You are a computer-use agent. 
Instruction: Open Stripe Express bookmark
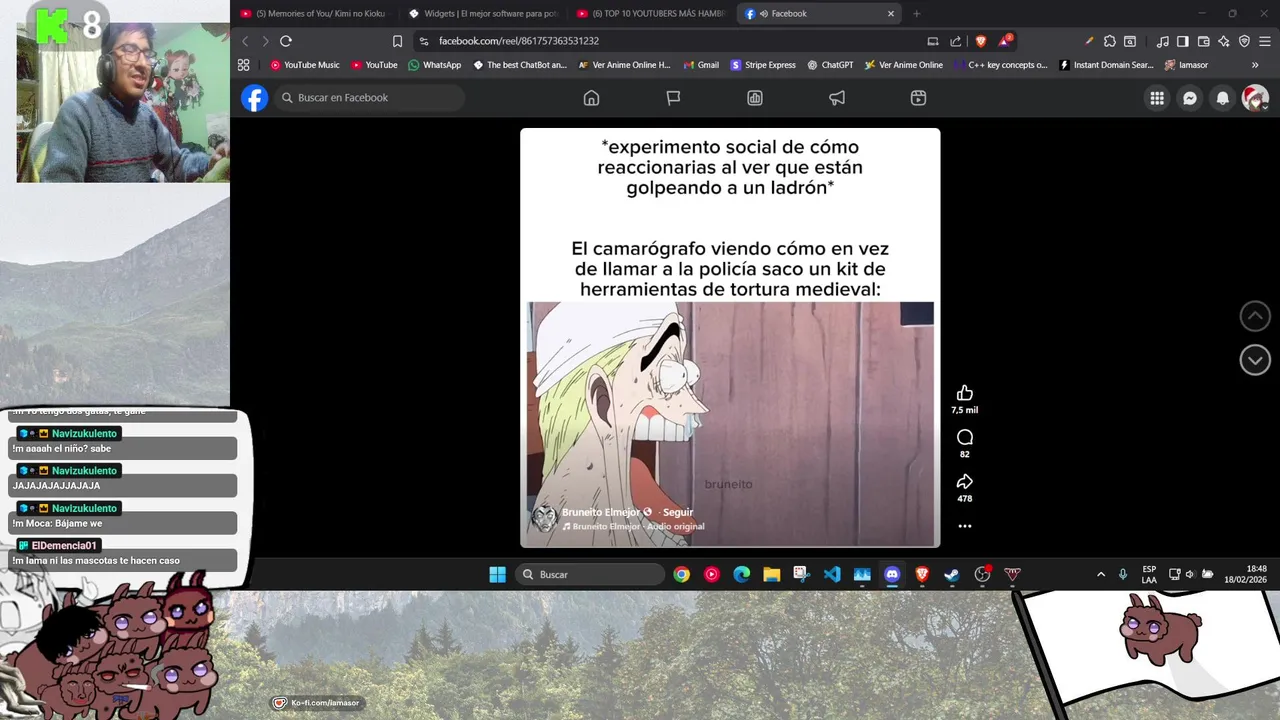click(x=763, y=65)
